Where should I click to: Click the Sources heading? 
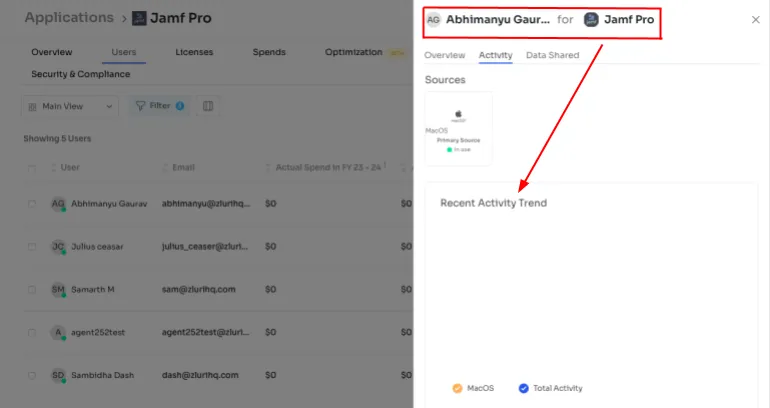click(445, 80)
